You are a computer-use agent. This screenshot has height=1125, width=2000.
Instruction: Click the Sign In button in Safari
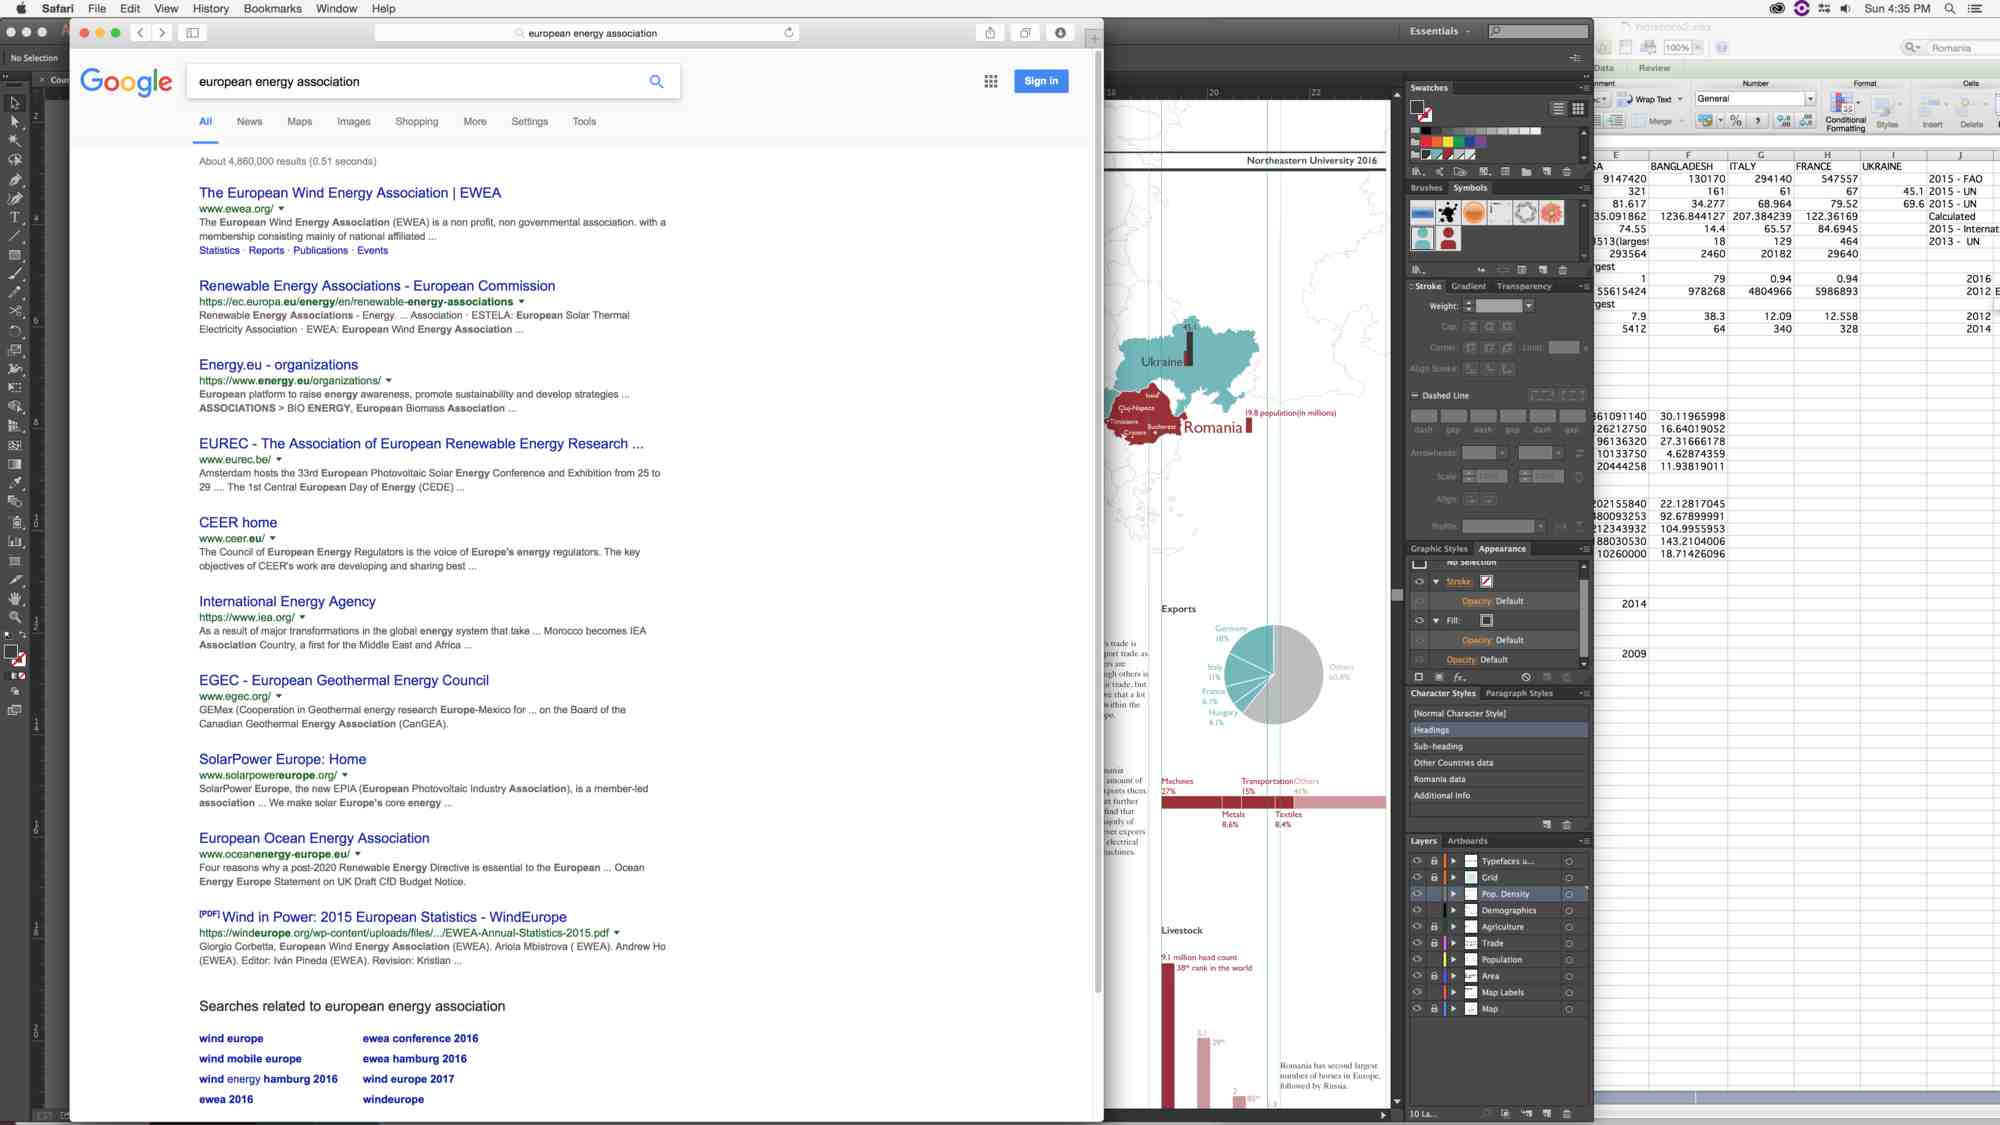pos(1041,81)
